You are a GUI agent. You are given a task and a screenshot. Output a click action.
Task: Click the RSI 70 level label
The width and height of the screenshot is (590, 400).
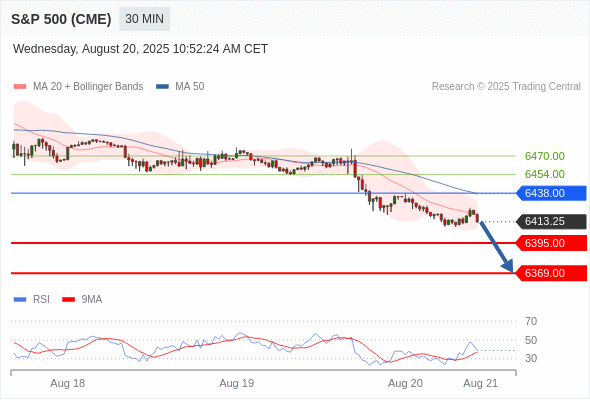coord(531,321)
